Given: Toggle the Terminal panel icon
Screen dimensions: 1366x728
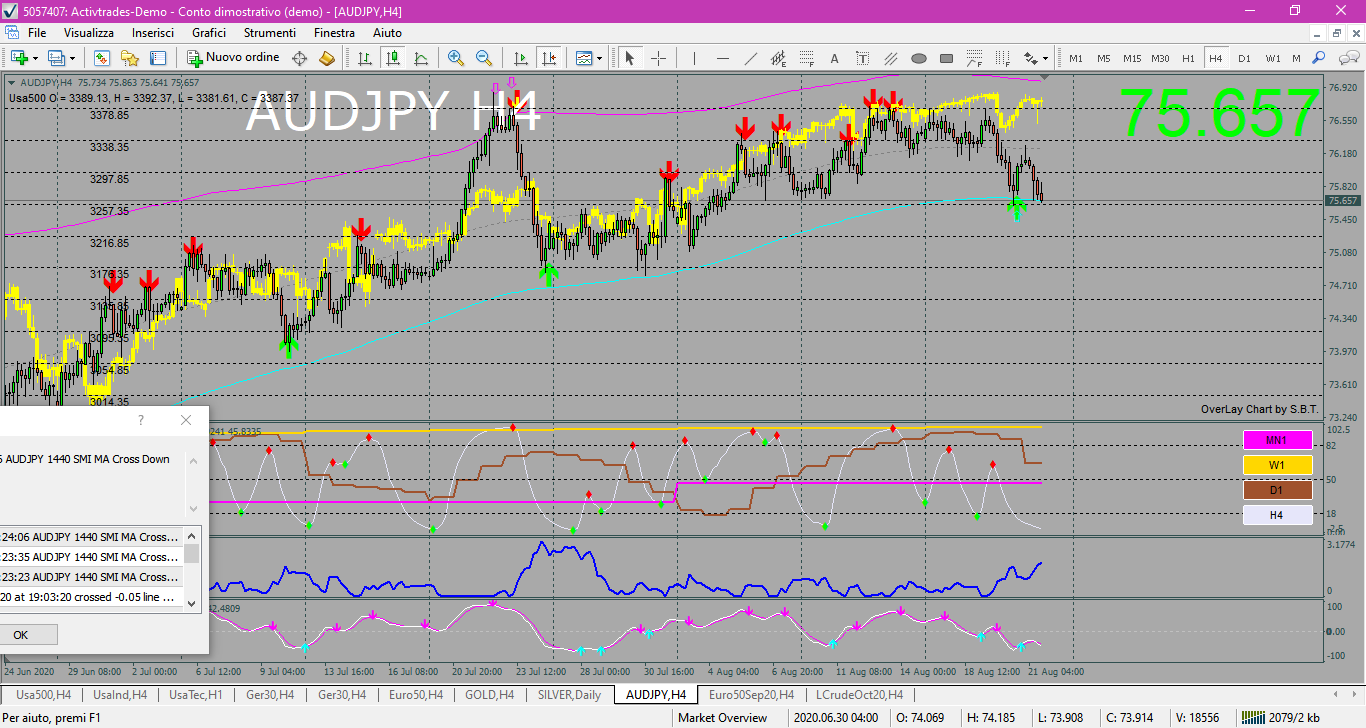Looking at the screenshot, I should coord(158,58).
